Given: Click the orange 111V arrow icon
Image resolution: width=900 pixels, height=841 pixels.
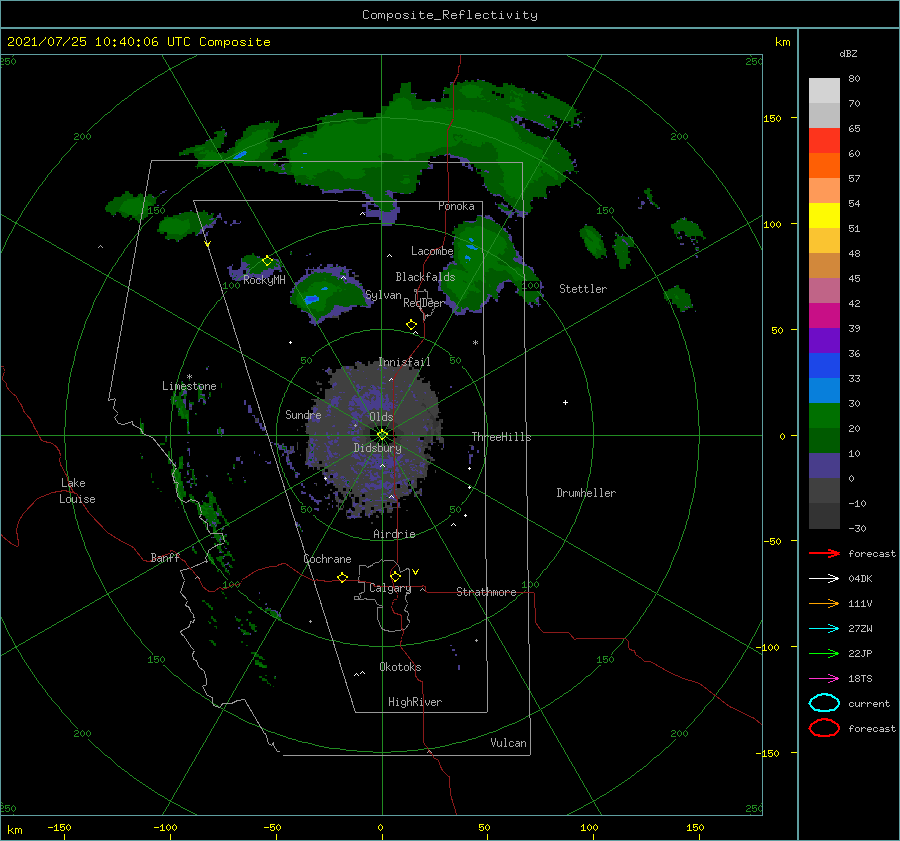Looking at the screenshot, I should 824,603.
